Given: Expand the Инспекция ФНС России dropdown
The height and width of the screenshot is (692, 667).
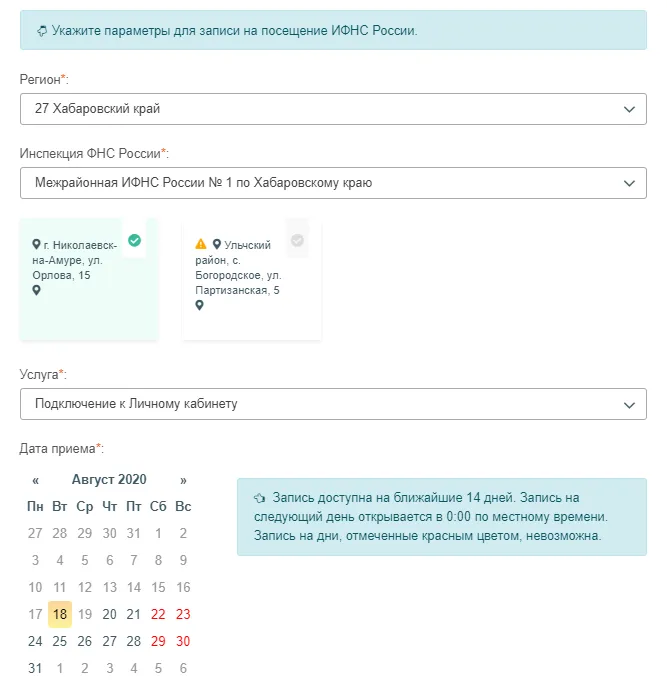Looking at the screenshot, I should point(333,184).
